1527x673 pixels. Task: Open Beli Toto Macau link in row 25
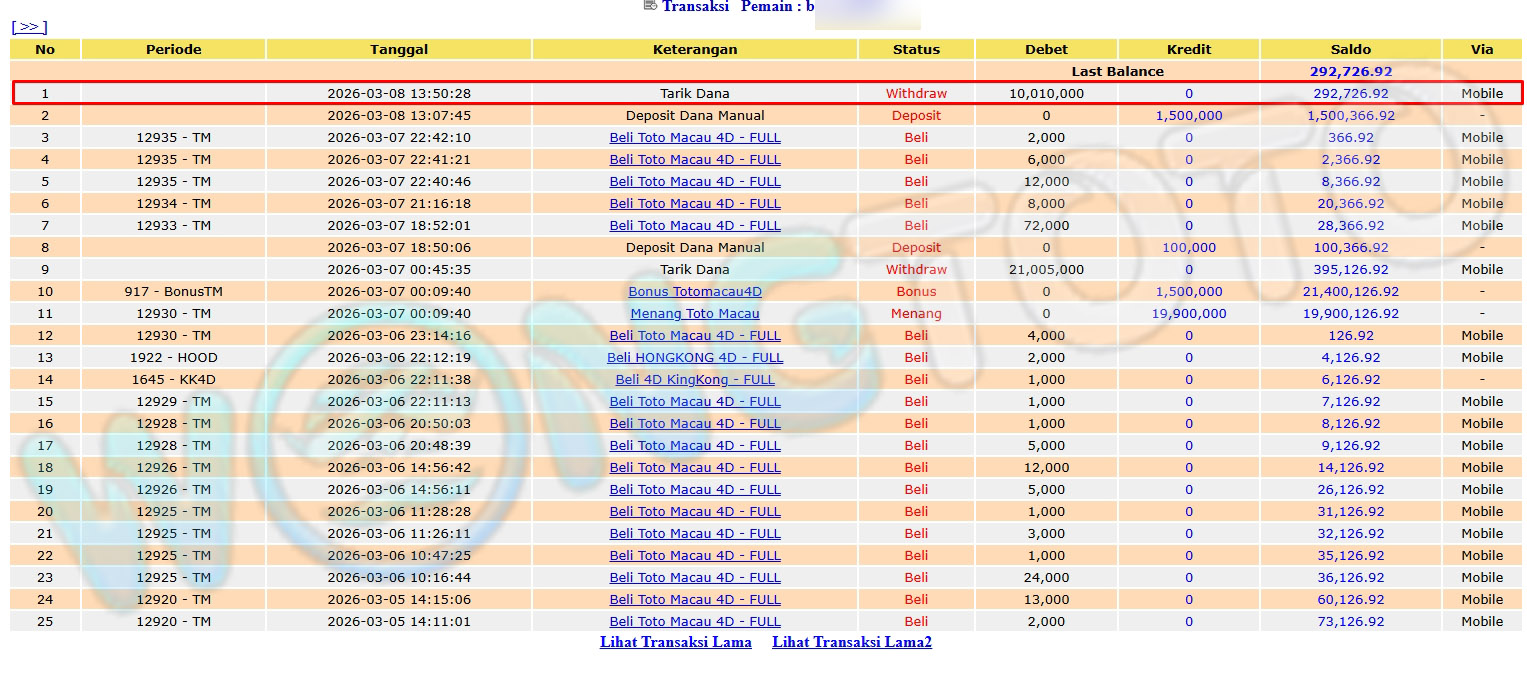pyautogui.click(x=694, y=622)
